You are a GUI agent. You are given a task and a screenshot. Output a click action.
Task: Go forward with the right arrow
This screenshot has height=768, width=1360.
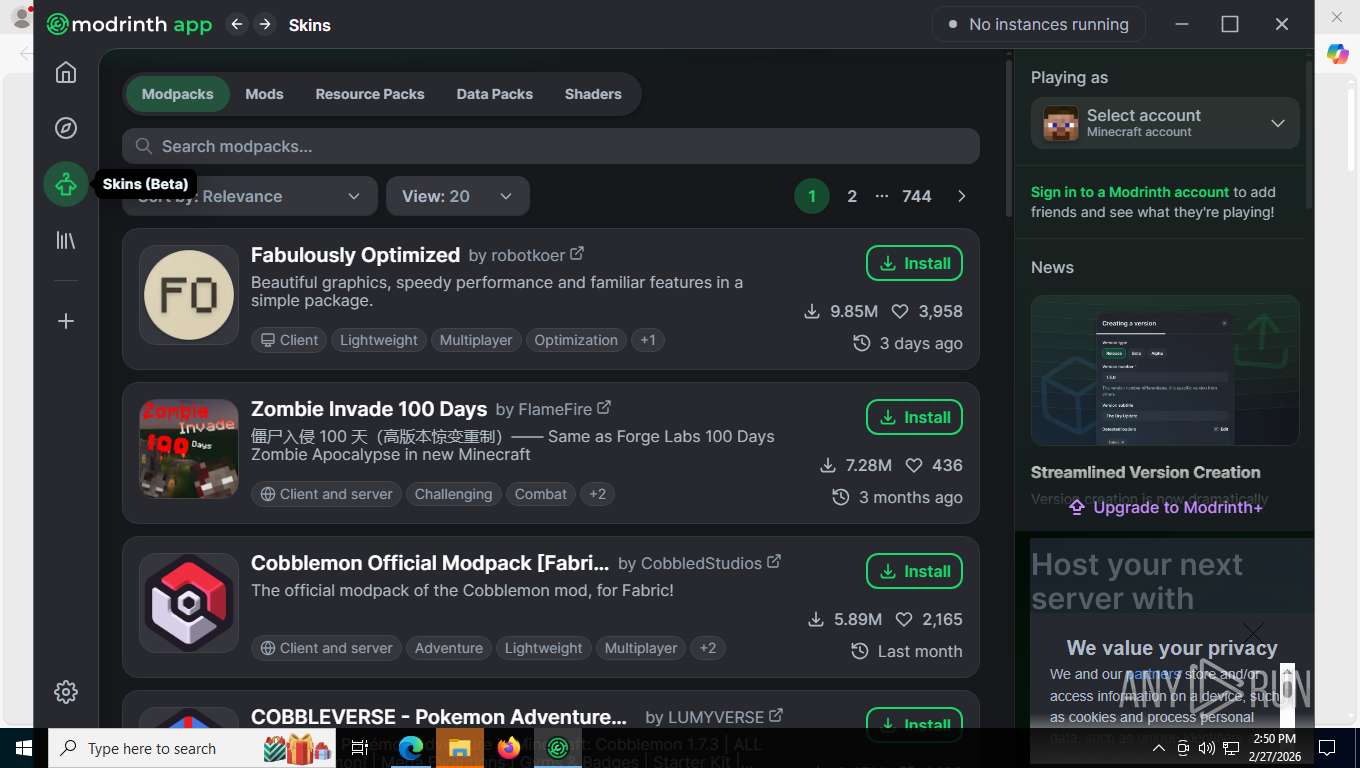(x=265, y=24)
